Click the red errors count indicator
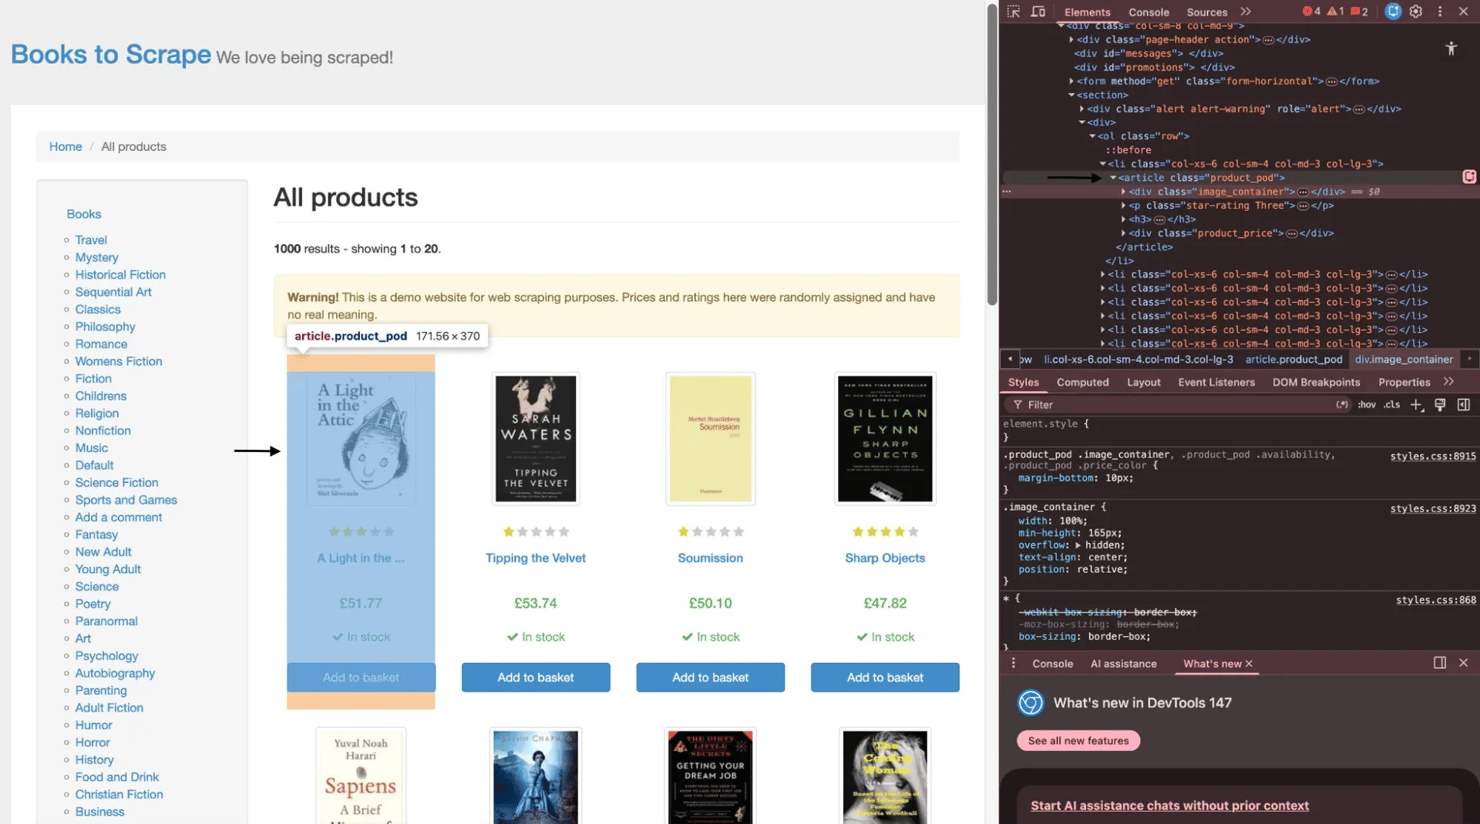This screenshot has width=1480, height=824. (1311, 12)
